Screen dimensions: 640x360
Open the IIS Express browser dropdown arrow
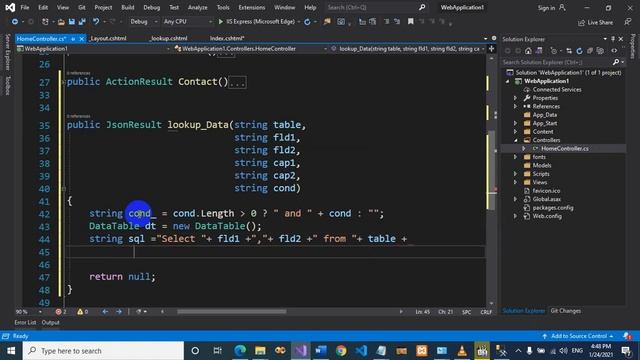[299, 22]
